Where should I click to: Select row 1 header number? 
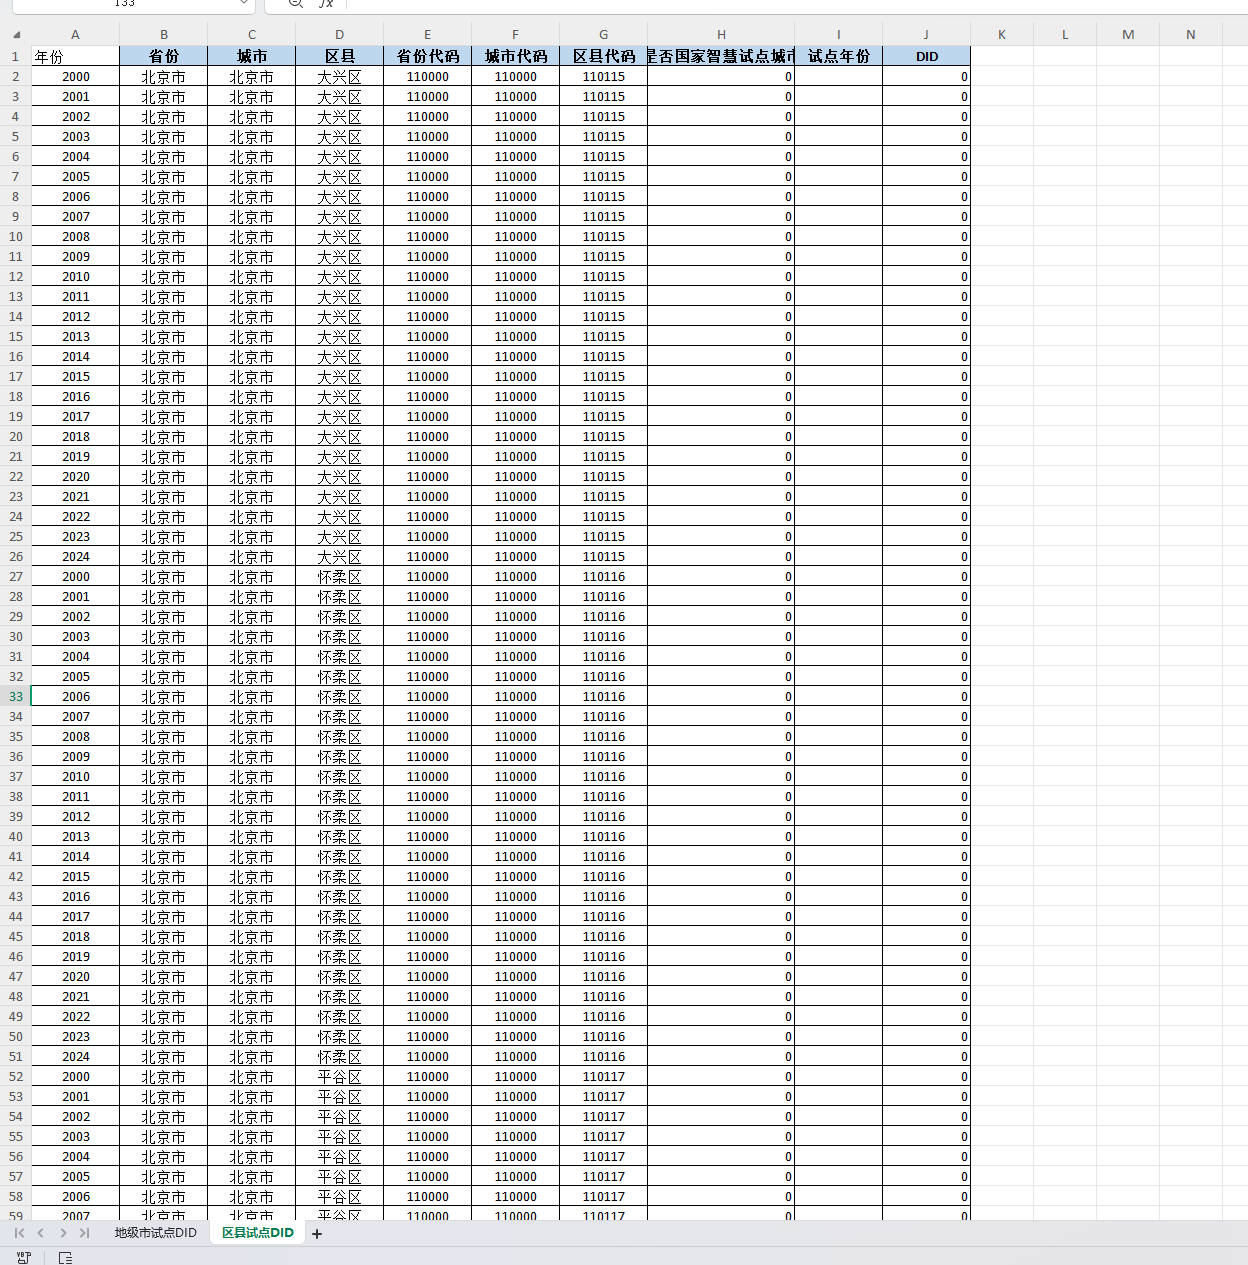click(x=16, y=56)
